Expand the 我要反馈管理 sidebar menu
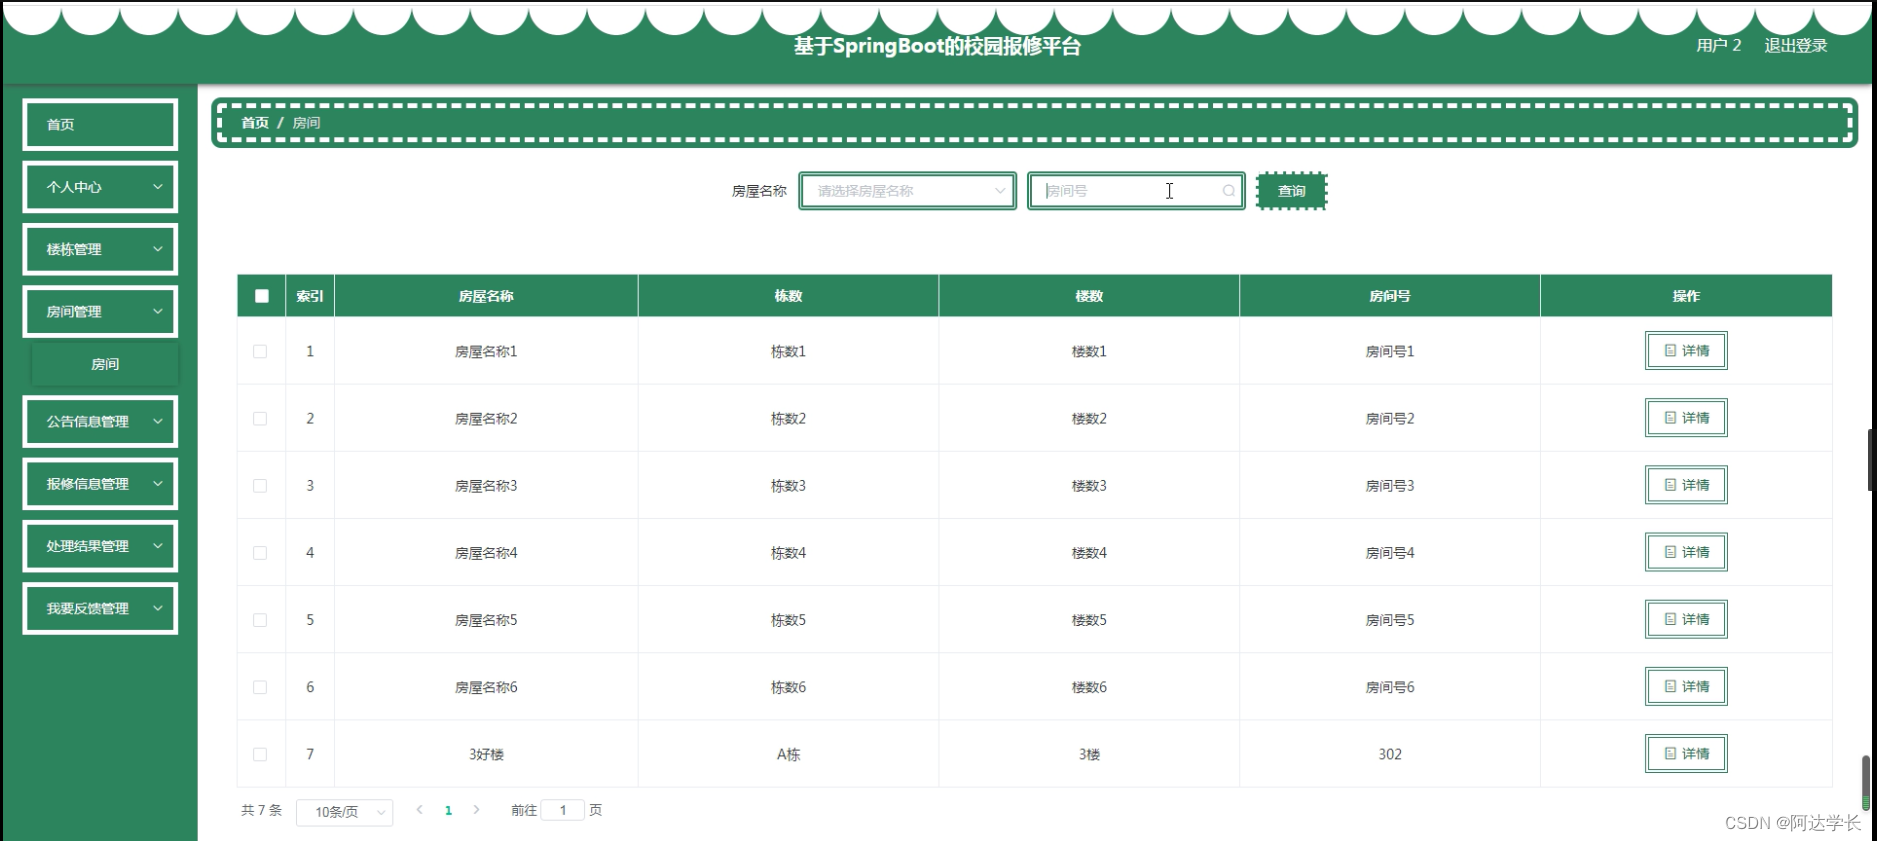 point(100,608)
